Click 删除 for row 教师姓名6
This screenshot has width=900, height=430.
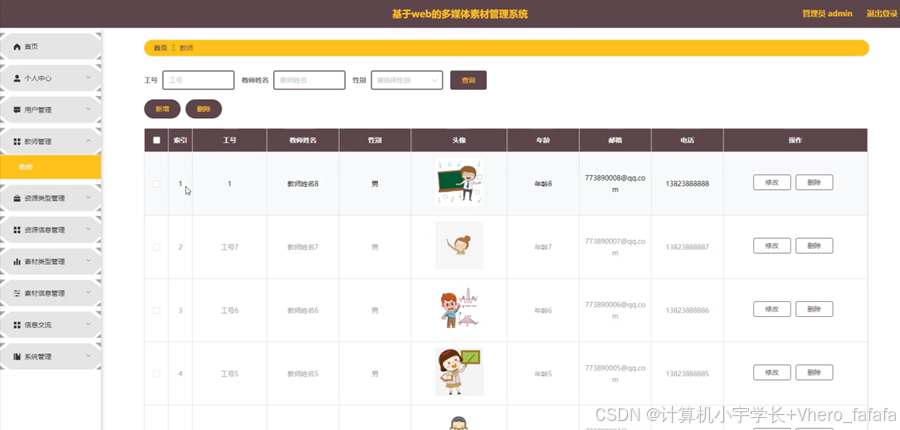(814, 309)
